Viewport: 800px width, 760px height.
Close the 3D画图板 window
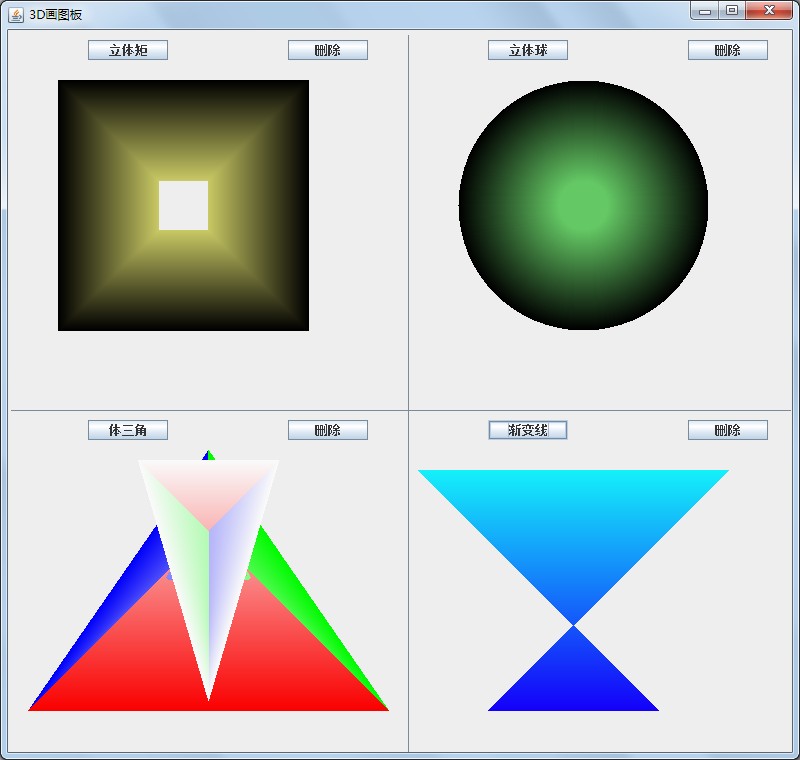pyautogui.click(x=769, y=10)
